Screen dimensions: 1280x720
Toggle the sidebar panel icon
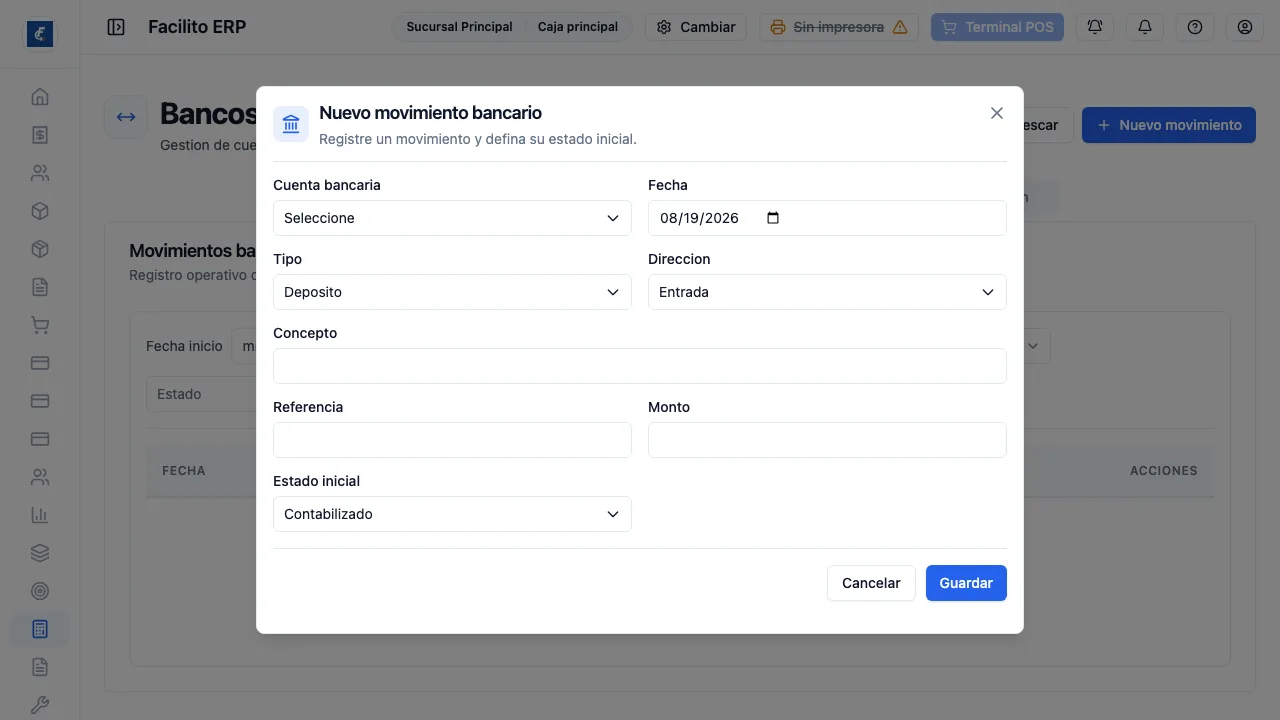point(116,27)
